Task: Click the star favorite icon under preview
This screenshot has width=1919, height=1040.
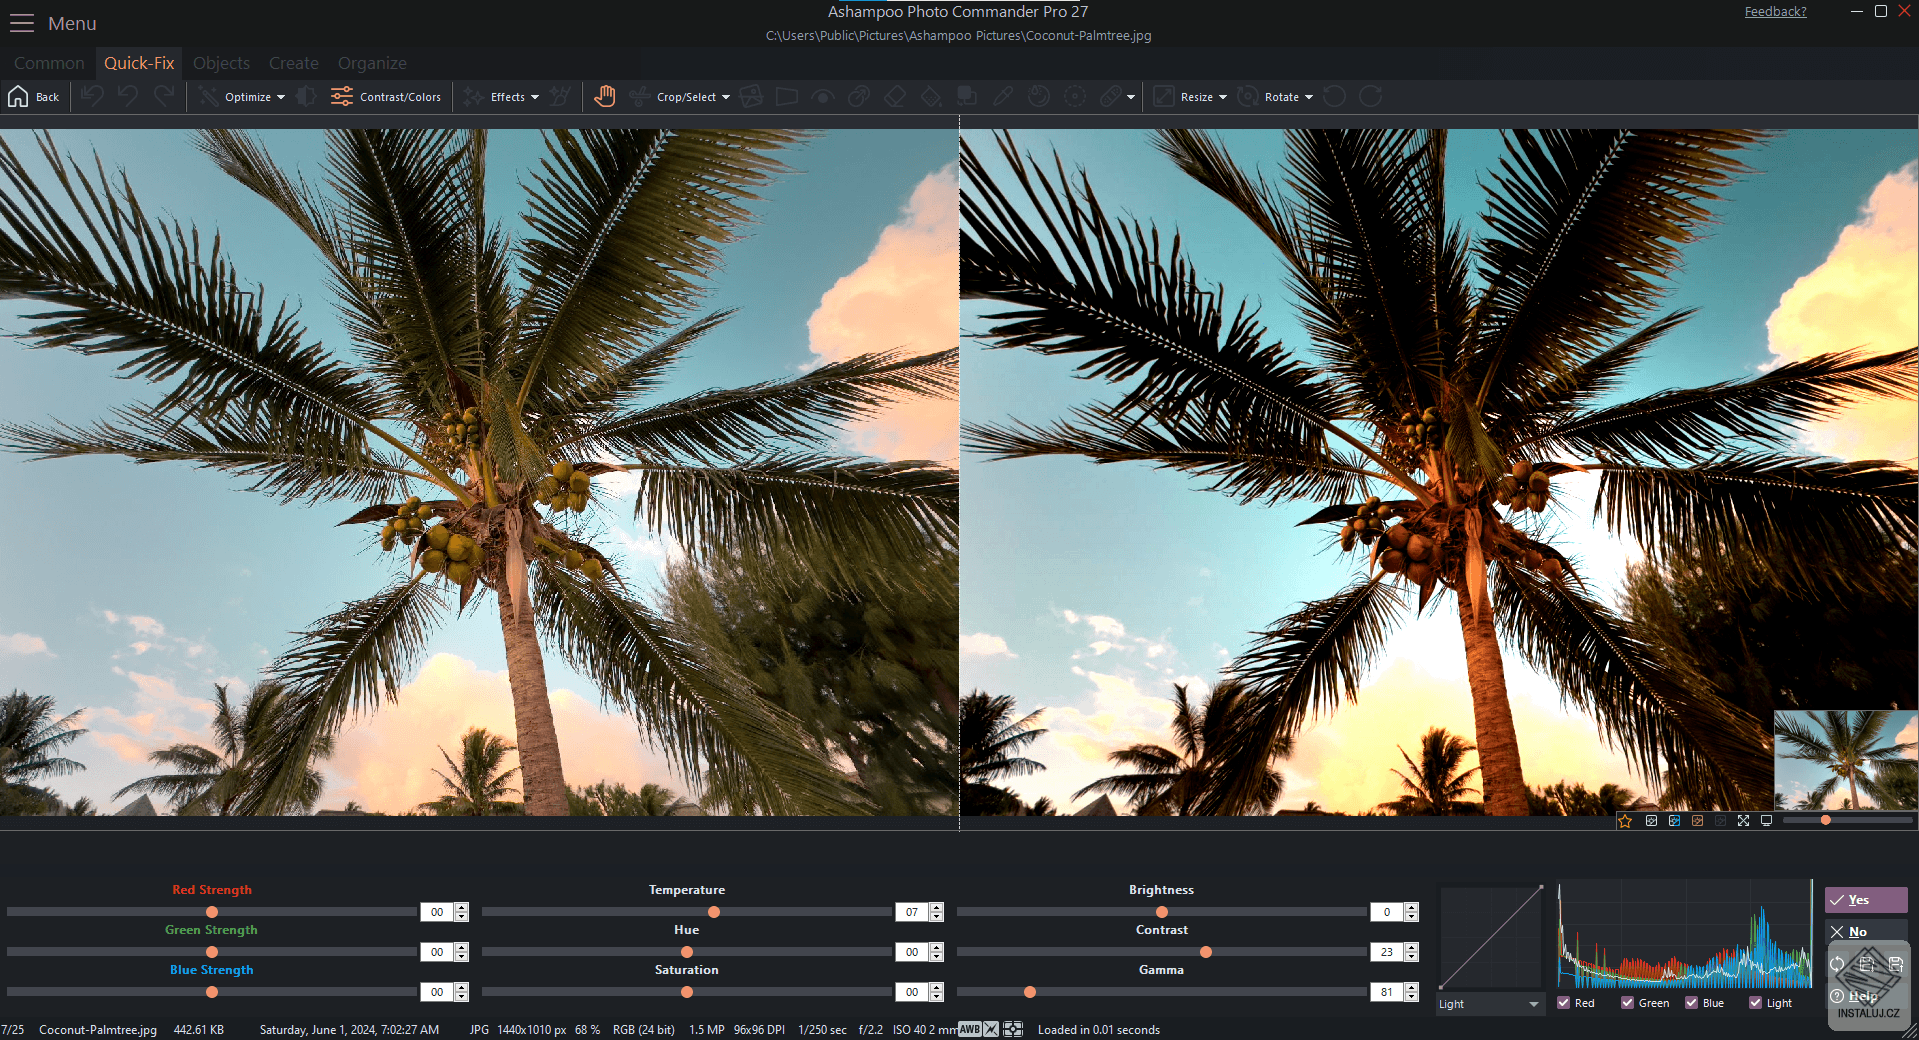Action: (1625, 821)
